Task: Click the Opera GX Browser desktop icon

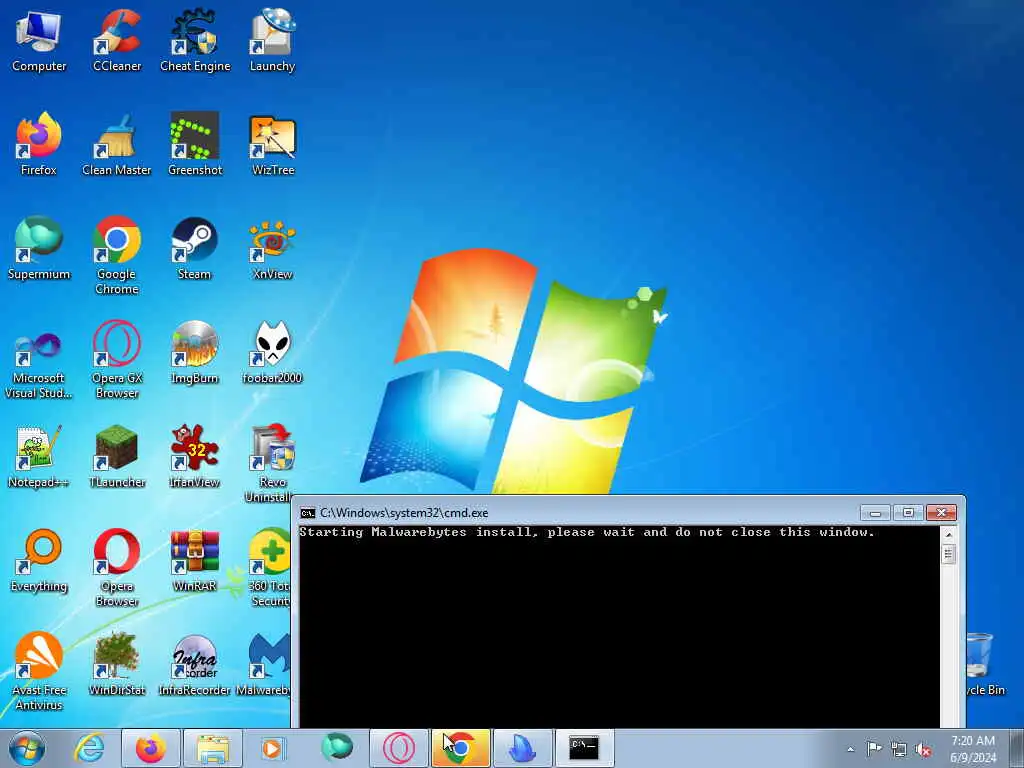Action: (117, 359)
